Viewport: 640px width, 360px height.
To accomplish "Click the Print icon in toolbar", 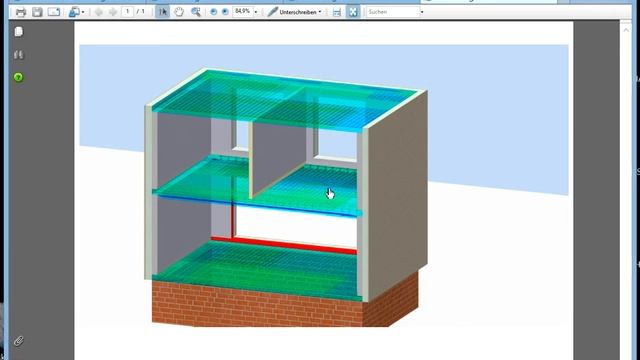I will 20,12.
